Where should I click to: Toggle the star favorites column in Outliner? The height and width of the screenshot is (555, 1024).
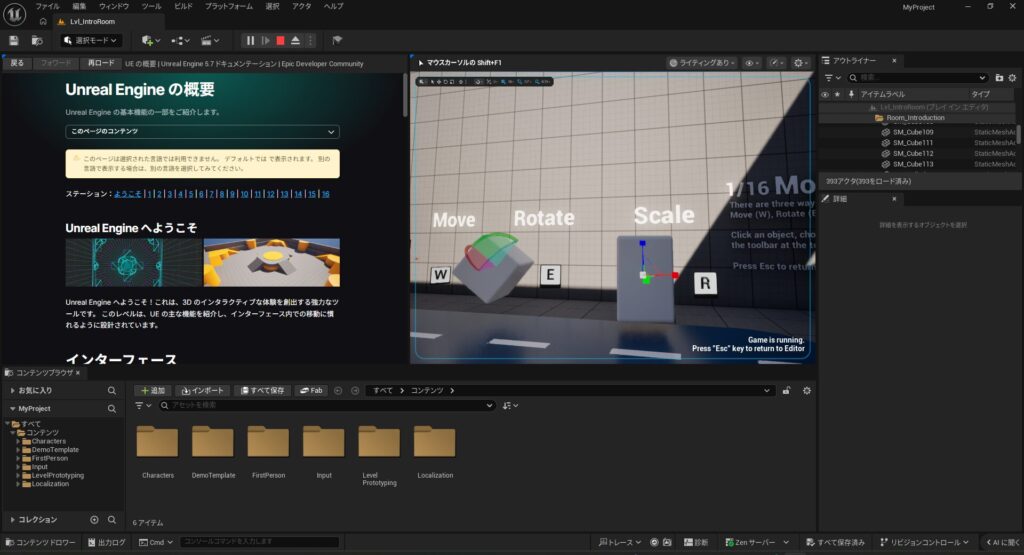(837, 94)
